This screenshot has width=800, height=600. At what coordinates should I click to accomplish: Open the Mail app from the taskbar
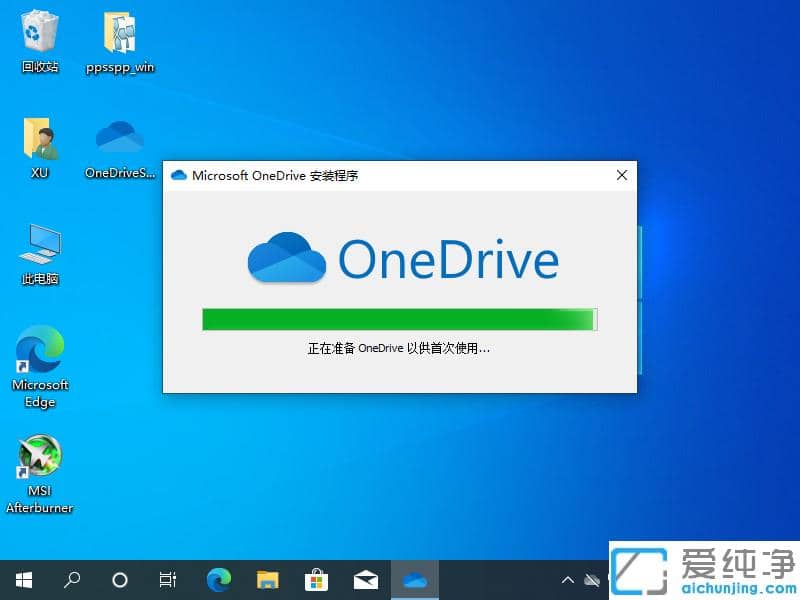tap(365, 579)
